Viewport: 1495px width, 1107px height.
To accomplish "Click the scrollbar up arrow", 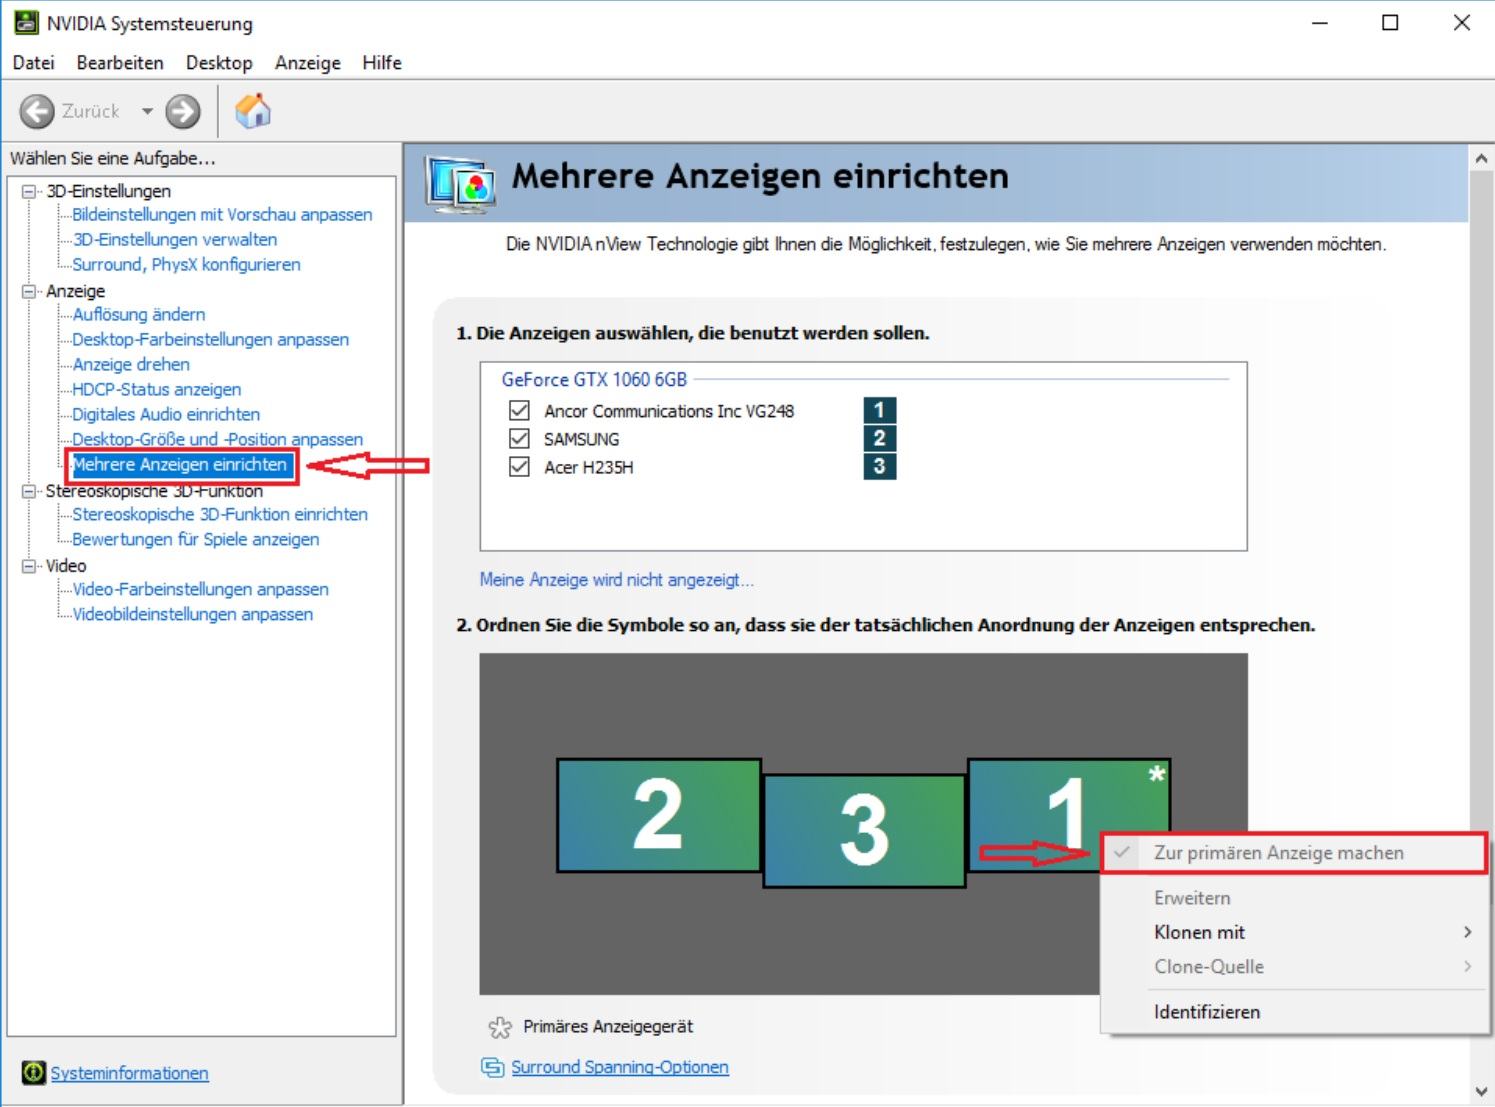I will pos(1481,158).
